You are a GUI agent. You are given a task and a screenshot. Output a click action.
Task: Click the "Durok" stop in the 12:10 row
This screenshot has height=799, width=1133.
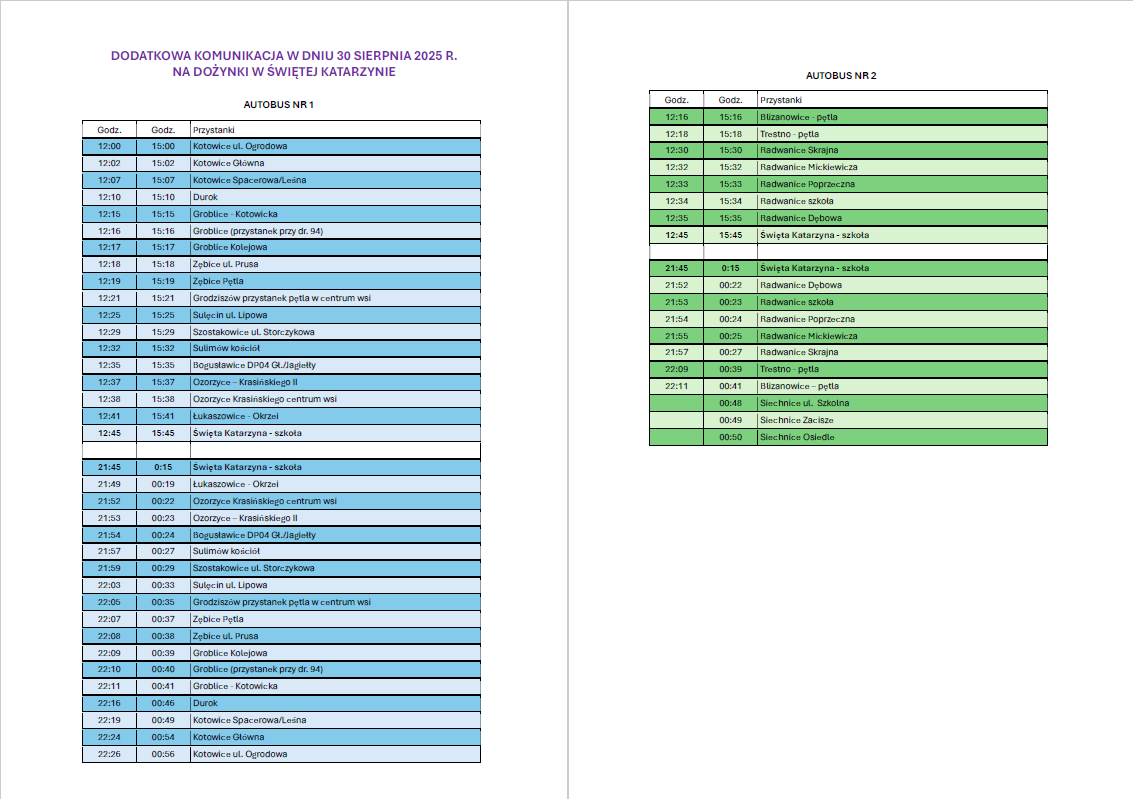[x=205, y=197]
